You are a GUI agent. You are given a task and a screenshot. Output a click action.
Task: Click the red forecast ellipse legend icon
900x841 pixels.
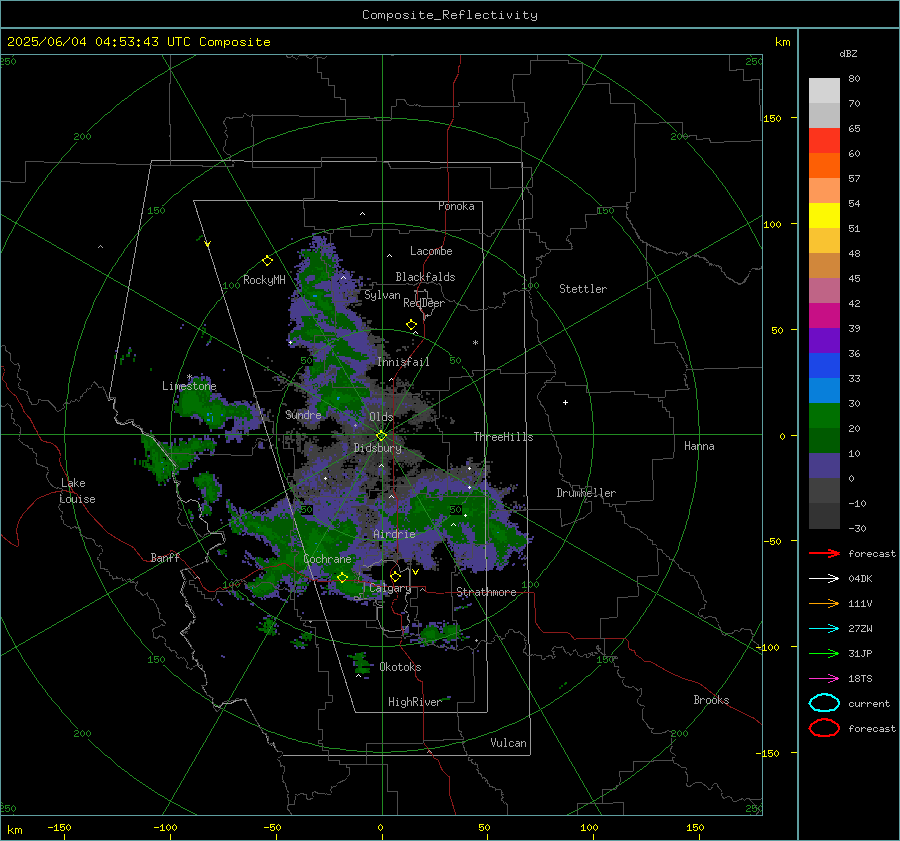click(x=824, y=728)
